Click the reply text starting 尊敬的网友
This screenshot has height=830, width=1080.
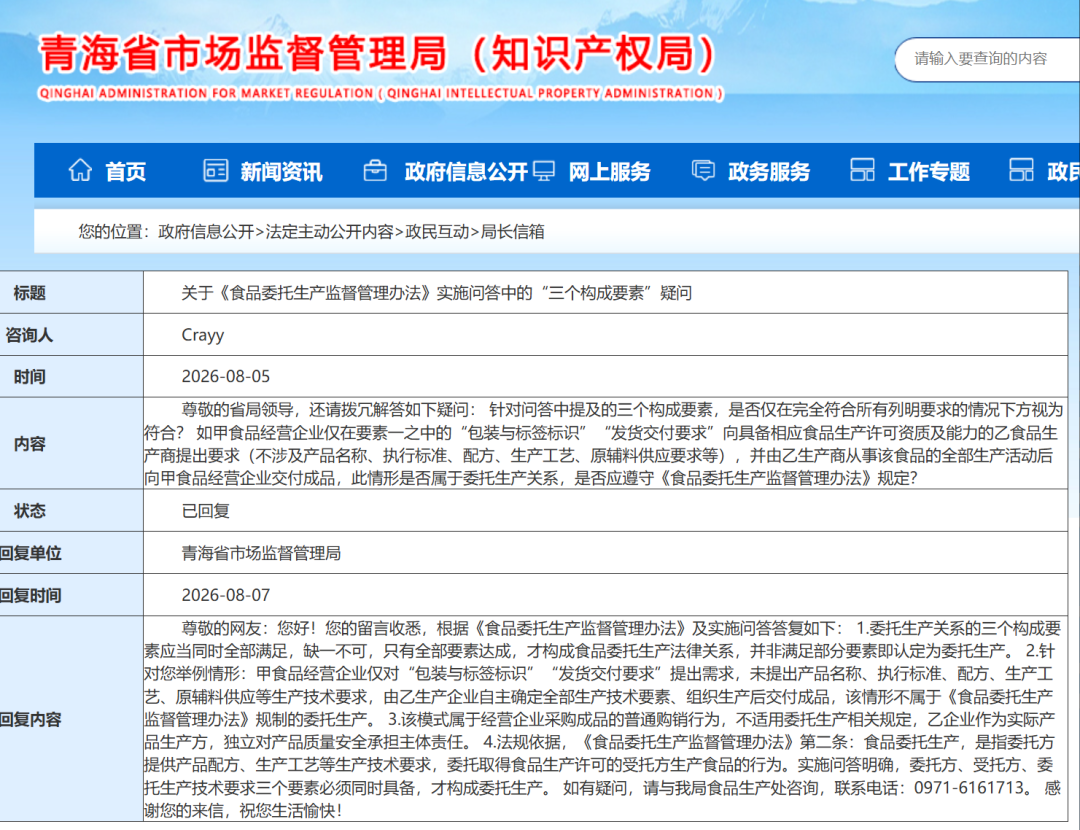pyautogui.click(x=603, y=719)
